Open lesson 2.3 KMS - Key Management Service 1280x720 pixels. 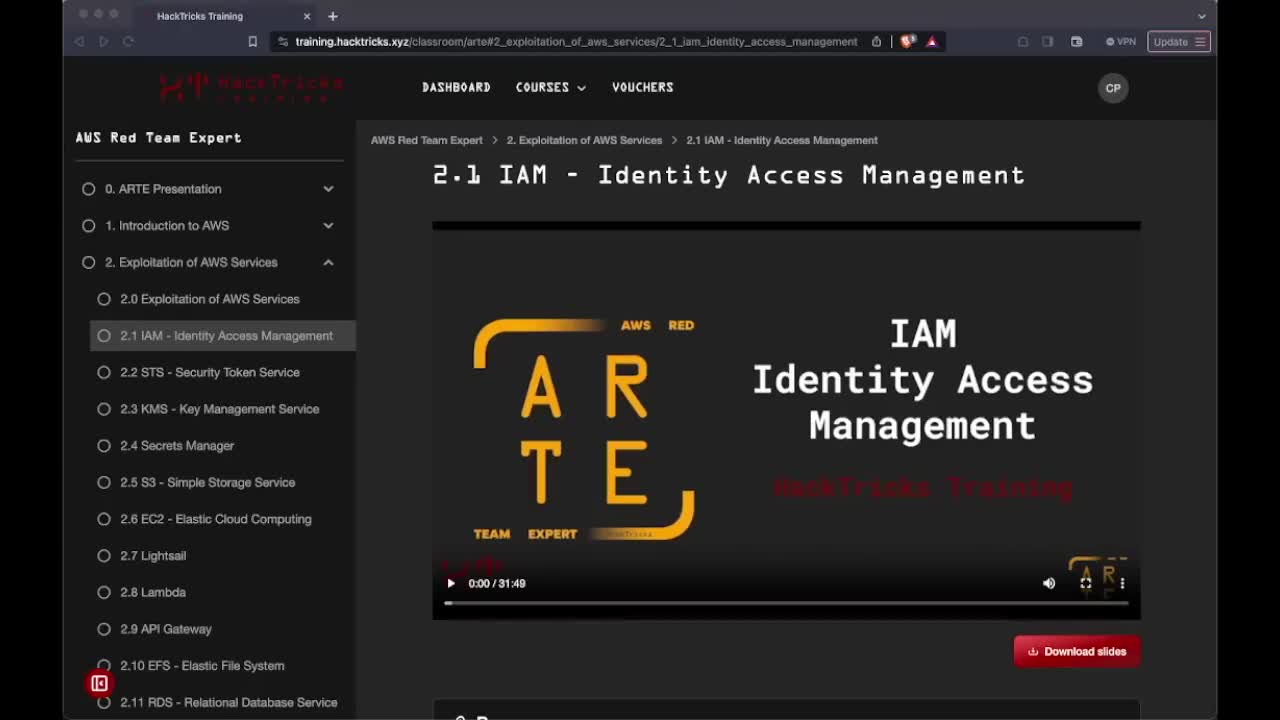click(x=222, y=409)
